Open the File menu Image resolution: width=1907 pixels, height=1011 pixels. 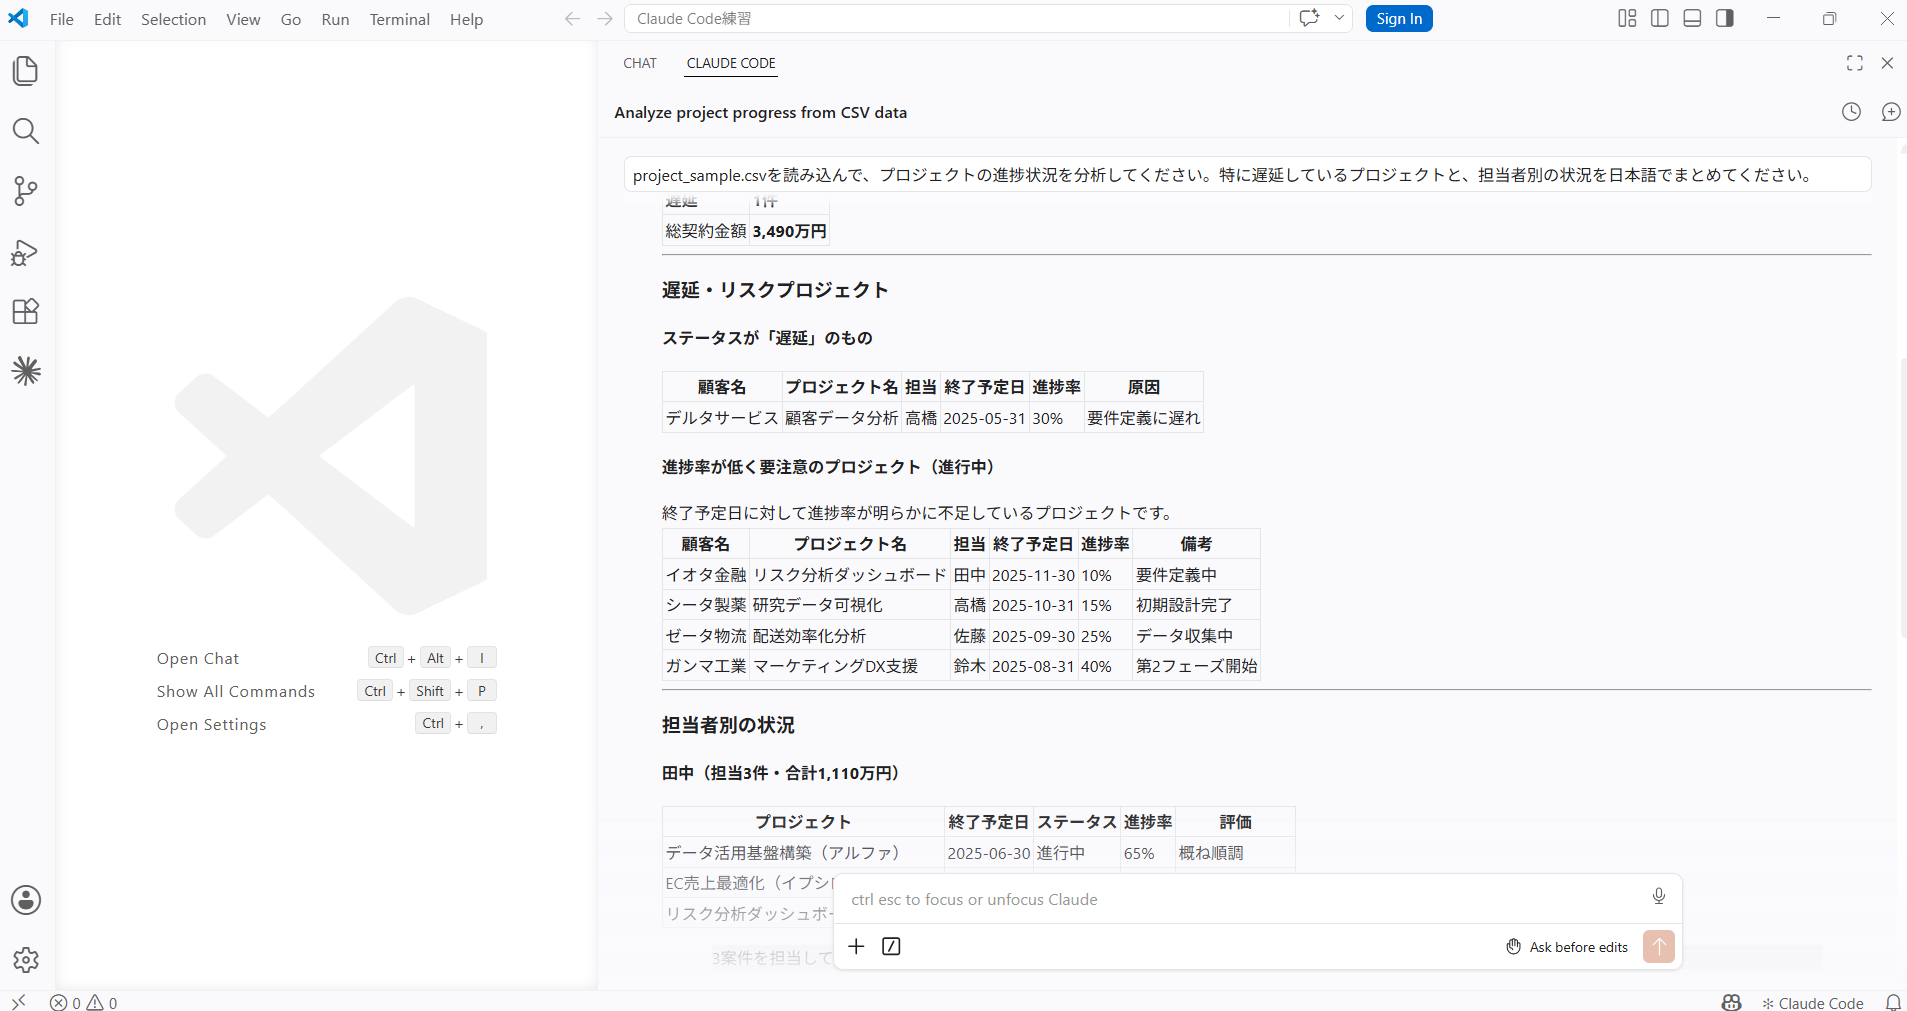[62, 19]
